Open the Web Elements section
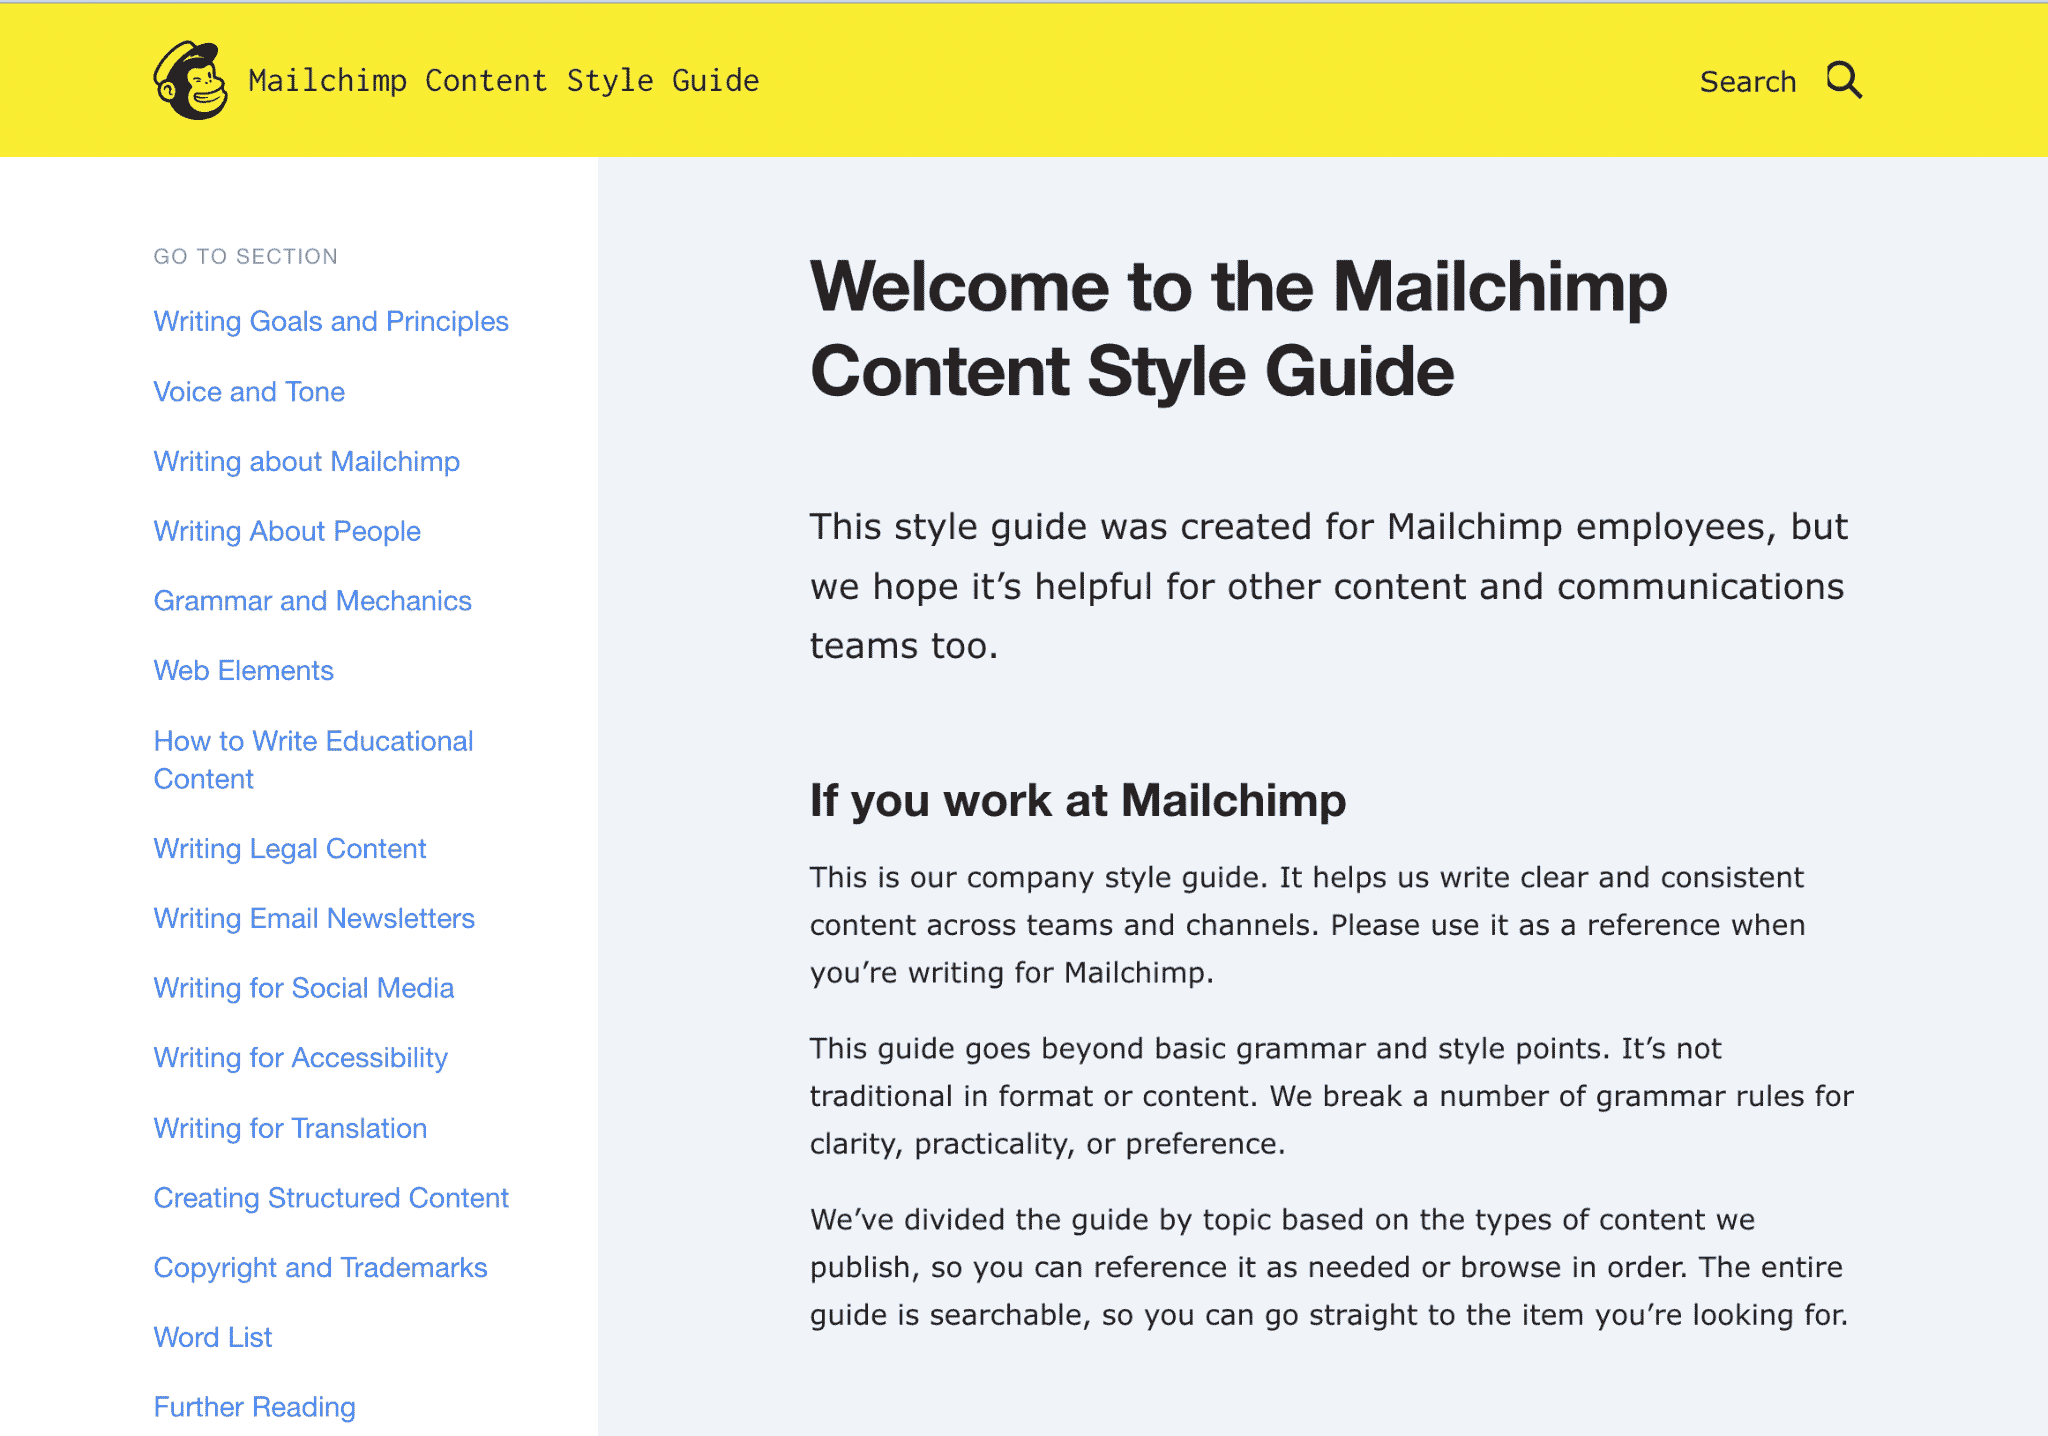This screenshot has height=1436, width=2048. tap(243, 670)
